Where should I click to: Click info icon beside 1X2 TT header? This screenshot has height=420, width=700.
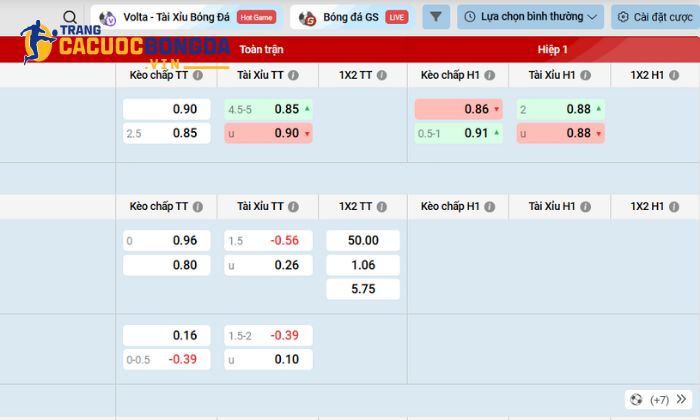(384, 76)
